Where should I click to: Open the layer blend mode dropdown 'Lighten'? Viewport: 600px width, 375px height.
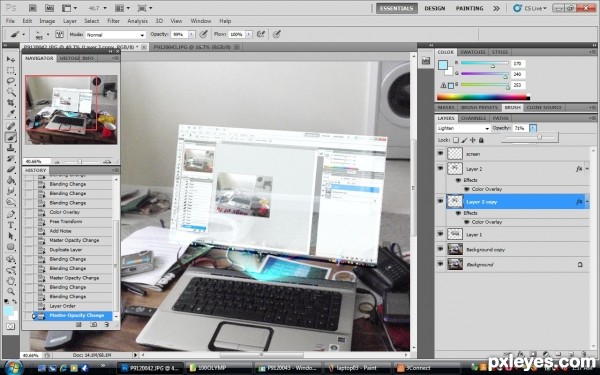coord(463,128)
